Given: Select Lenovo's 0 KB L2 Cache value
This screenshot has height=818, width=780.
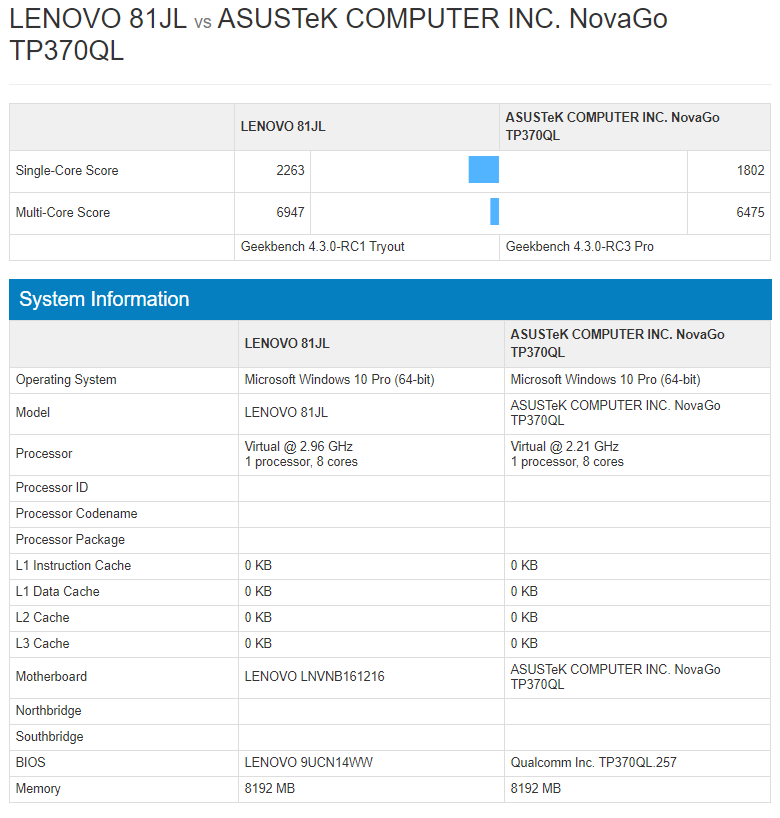Looking at the screenshot, I should tap(258, 618).
